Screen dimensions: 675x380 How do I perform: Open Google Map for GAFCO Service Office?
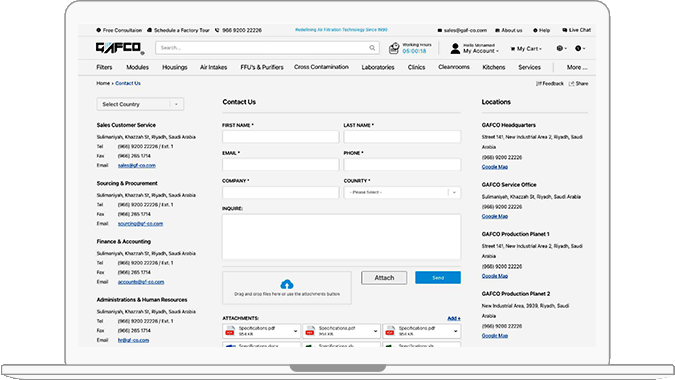[x=495, y=216]
